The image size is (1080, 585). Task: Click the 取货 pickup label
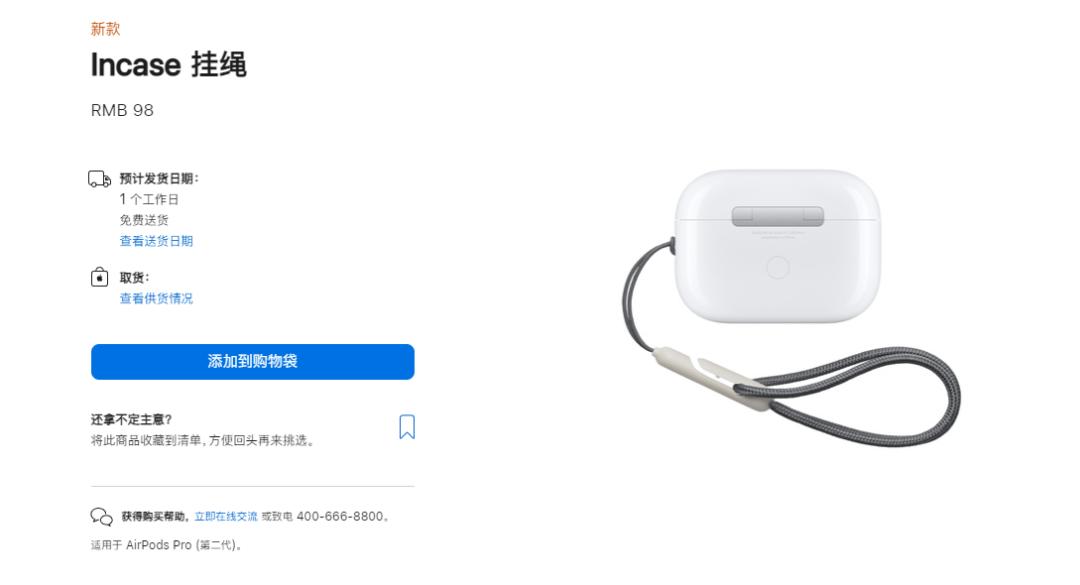click(x=134, y=278)
